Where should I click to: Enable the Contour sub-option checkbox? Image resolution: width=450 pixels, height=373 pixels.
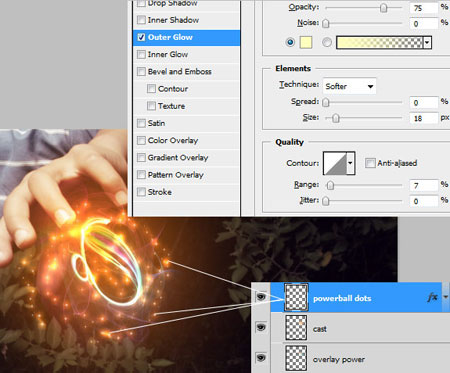tap(151, 89)
